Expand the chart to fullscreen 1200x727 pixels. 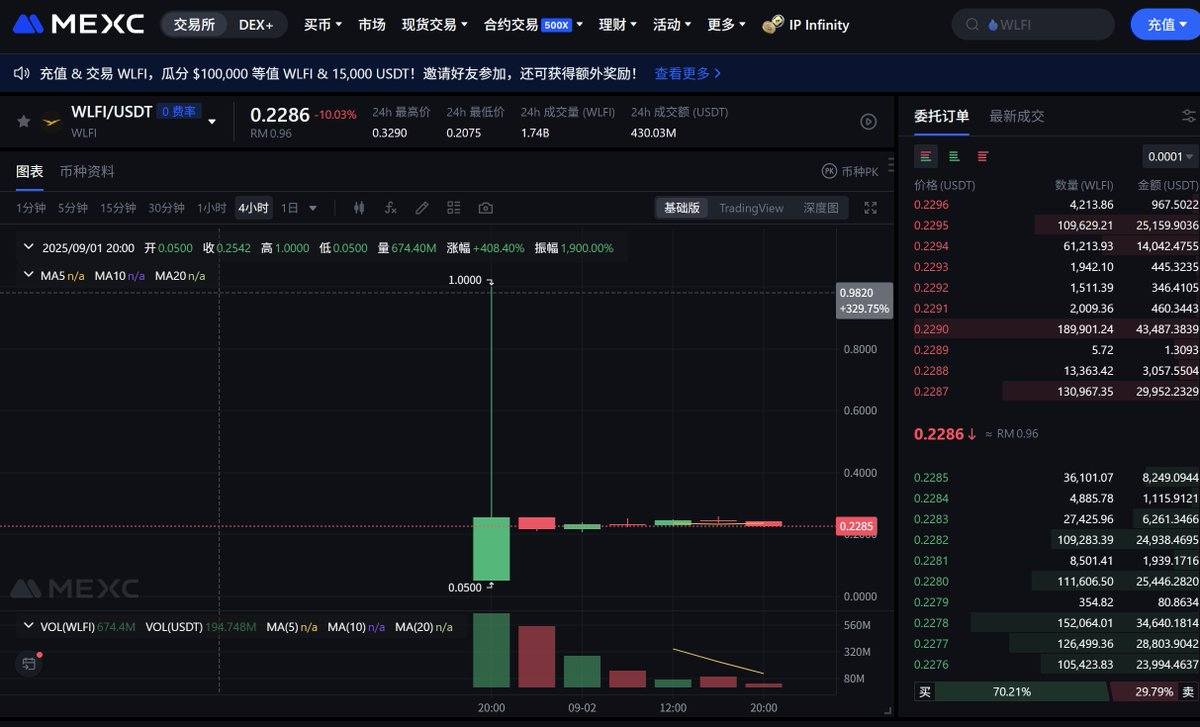870,208
